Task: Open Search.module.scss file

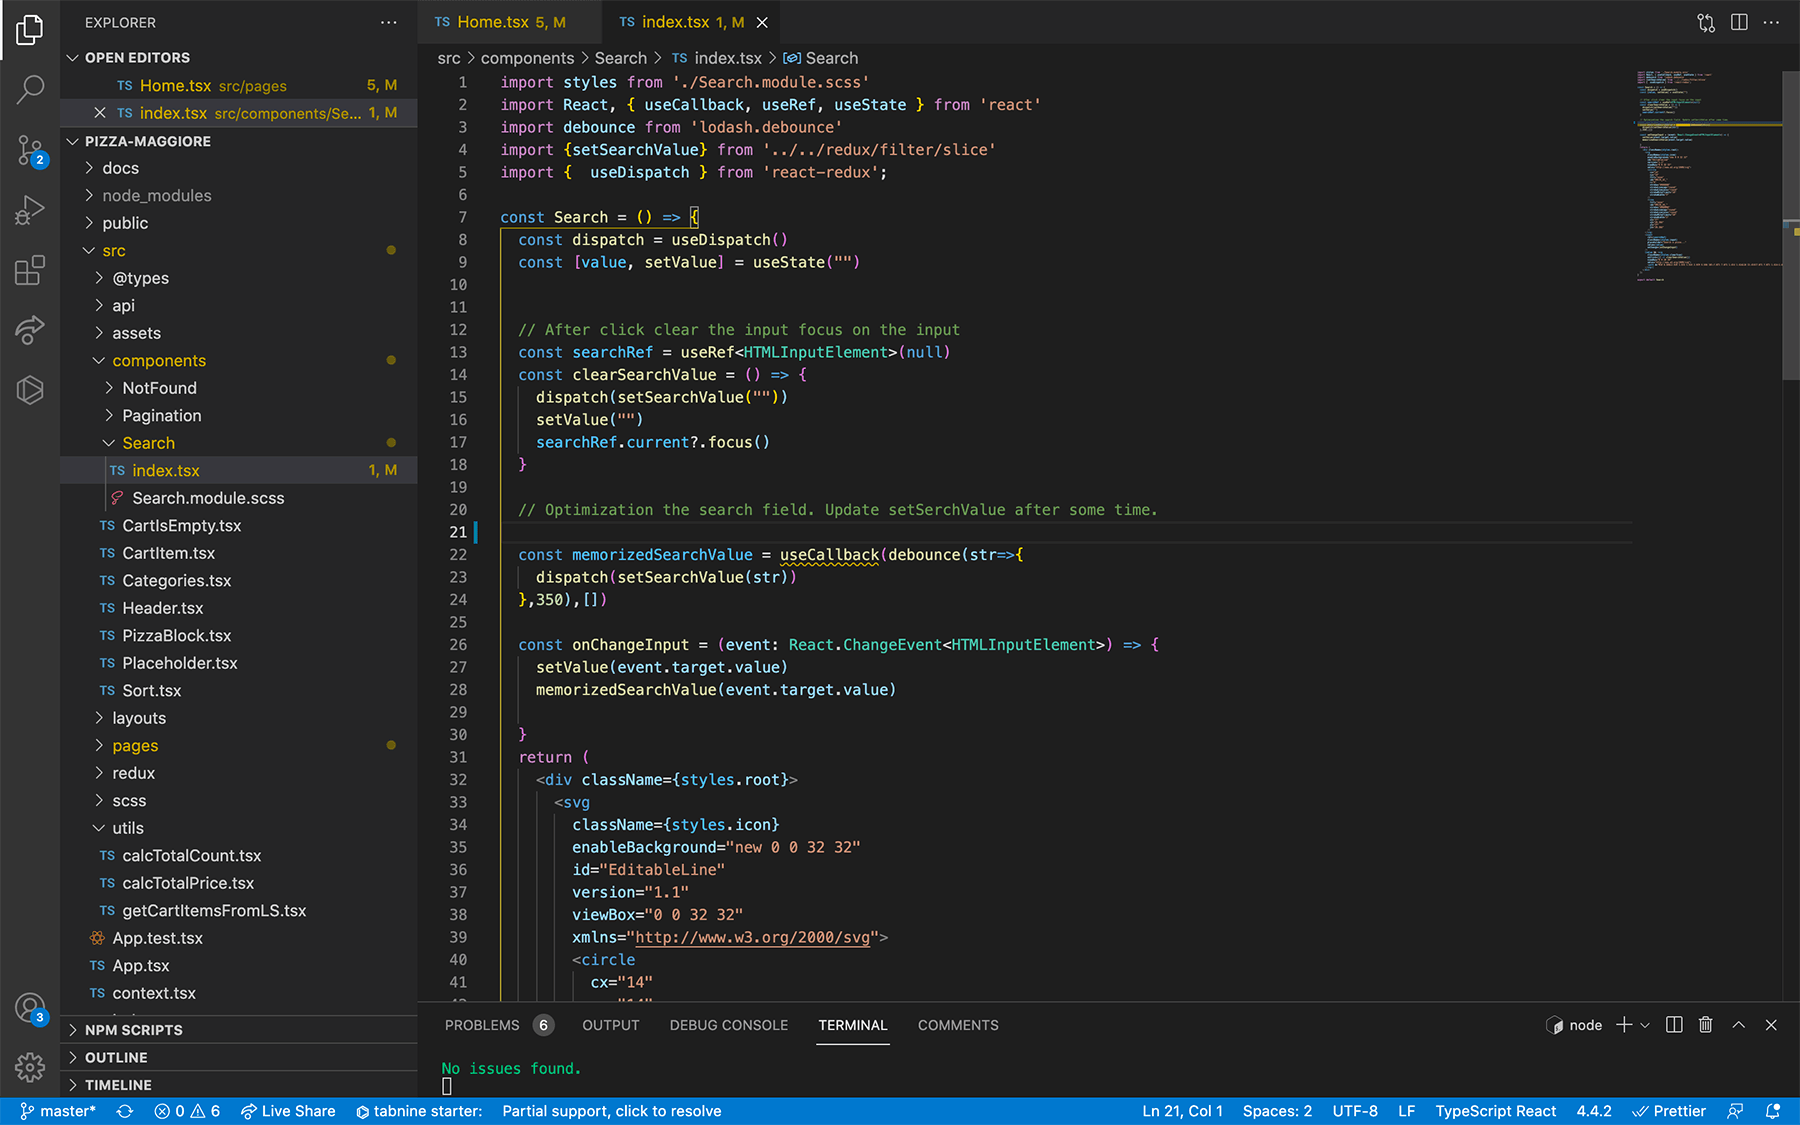Action: coord(239,498)
